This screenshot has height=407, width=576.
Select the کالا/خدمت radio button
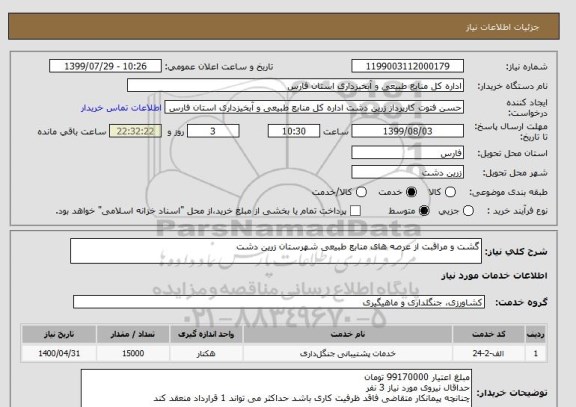pos(361,192)
